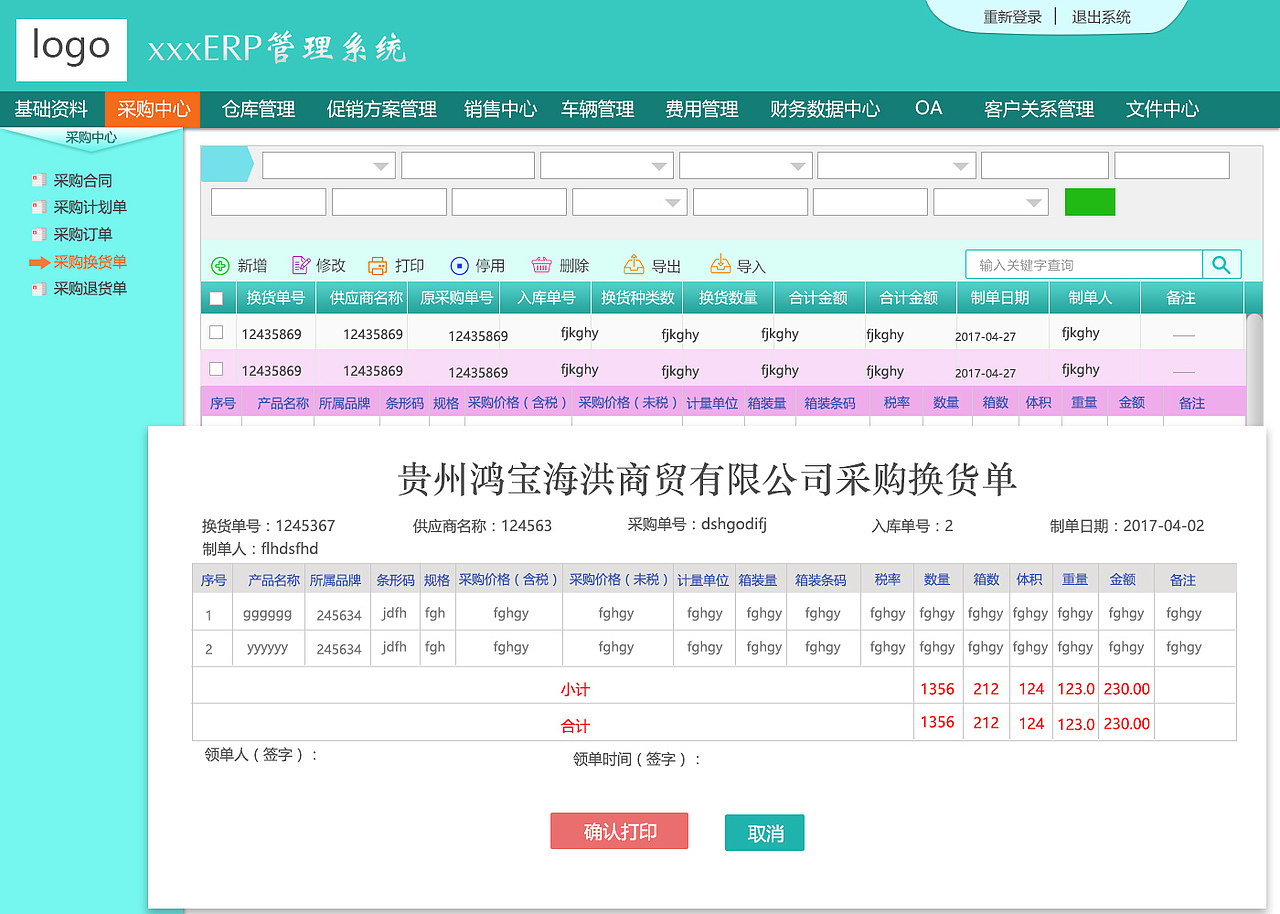Click the 删除 delete trash icon

pyautogui.click(x=540, y=265)
